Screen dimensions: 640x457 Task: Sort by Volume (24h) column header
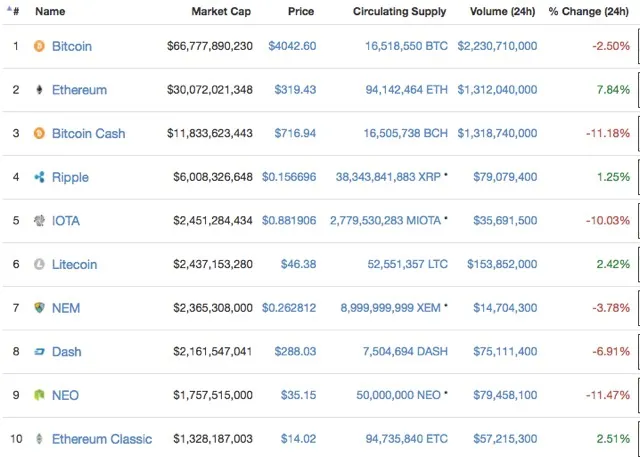(x=502, y=11)
